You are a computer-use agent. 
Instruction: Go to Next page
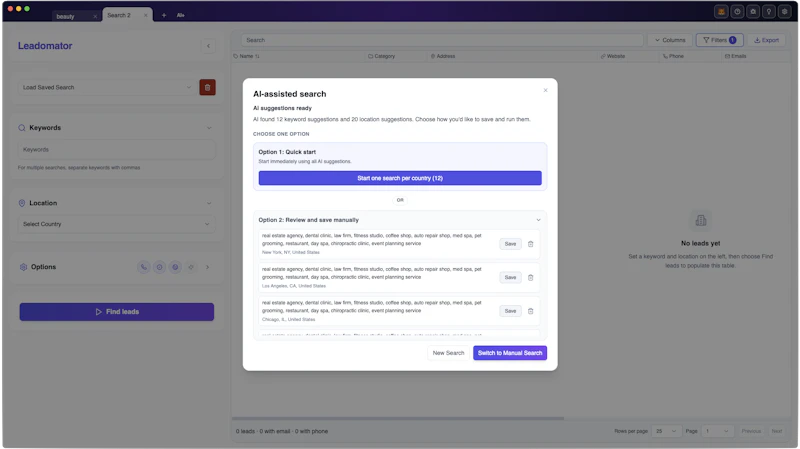click(x=777, y=431)
